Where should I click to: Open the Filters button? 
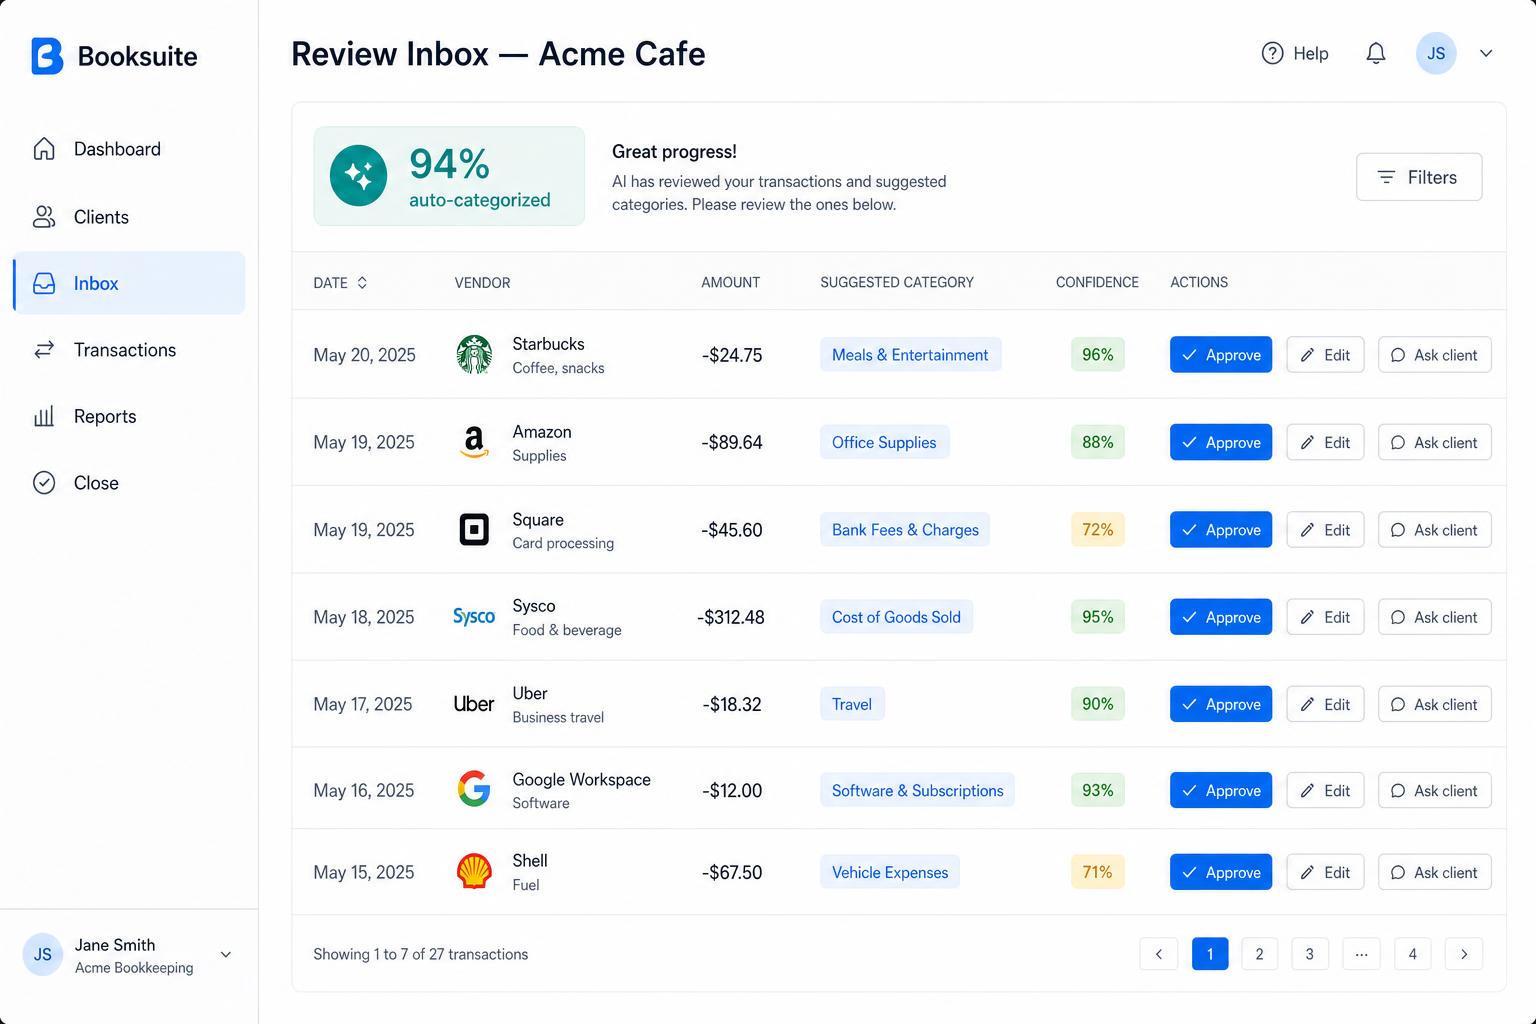tap(1419, 177)
